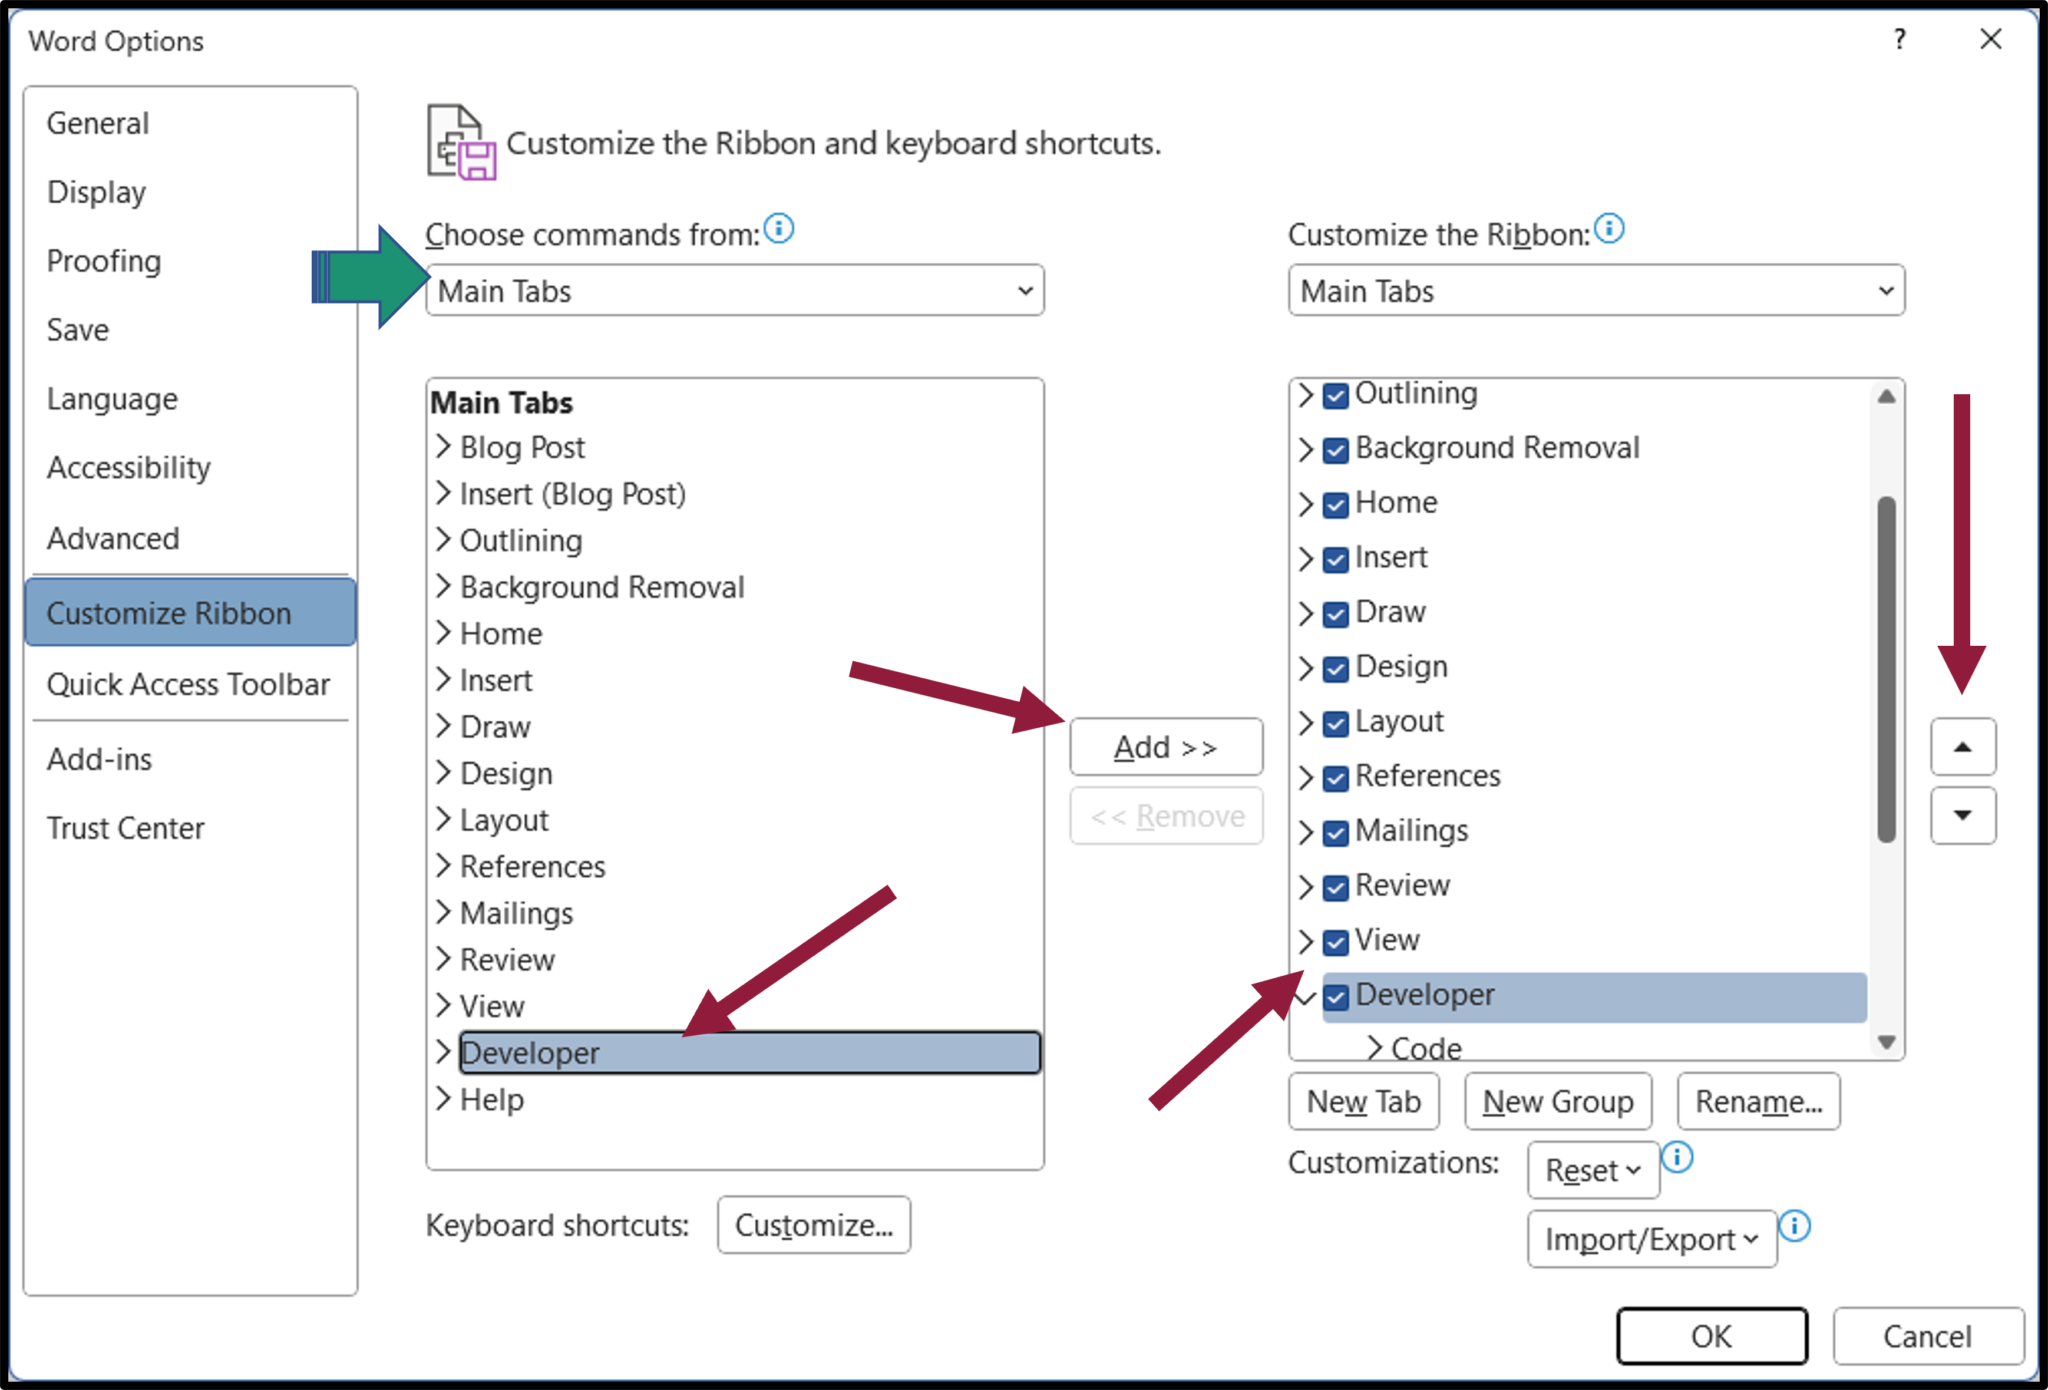Expand the Developer item in the left list

pyautogui.click(x=443, y=1052)
